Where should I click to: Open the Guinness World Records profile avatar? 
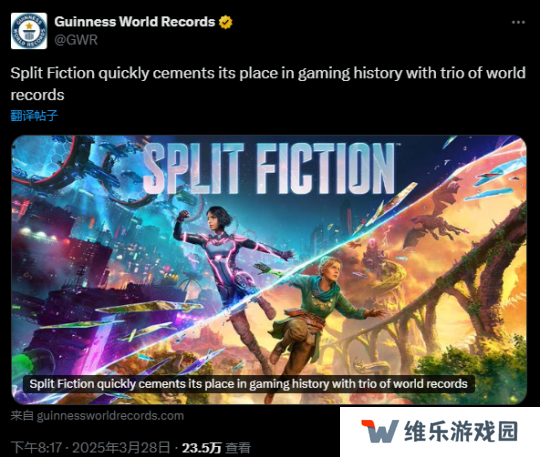pos(29,31)
